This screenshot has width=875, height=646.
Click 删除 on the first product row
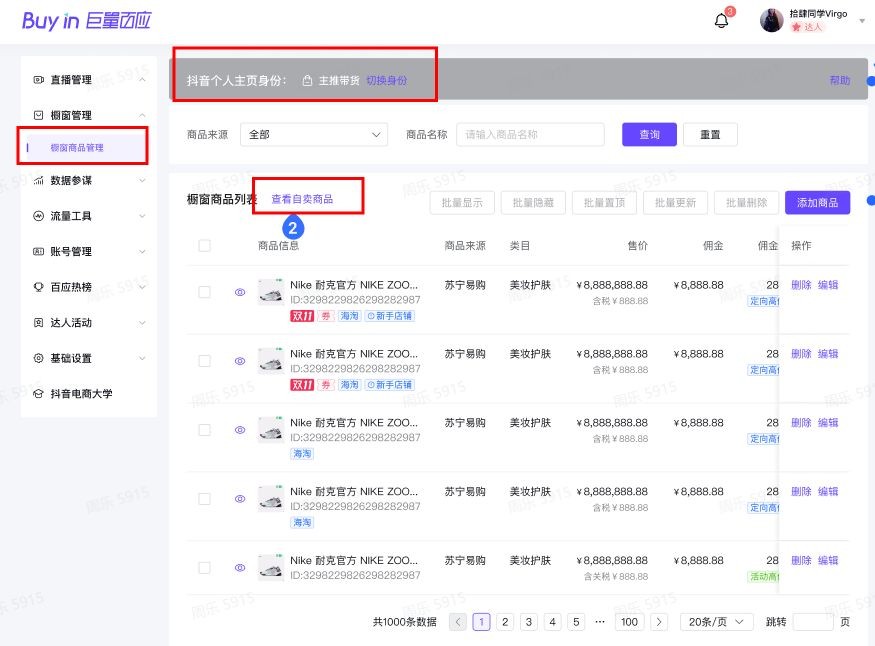coord(801,285)
